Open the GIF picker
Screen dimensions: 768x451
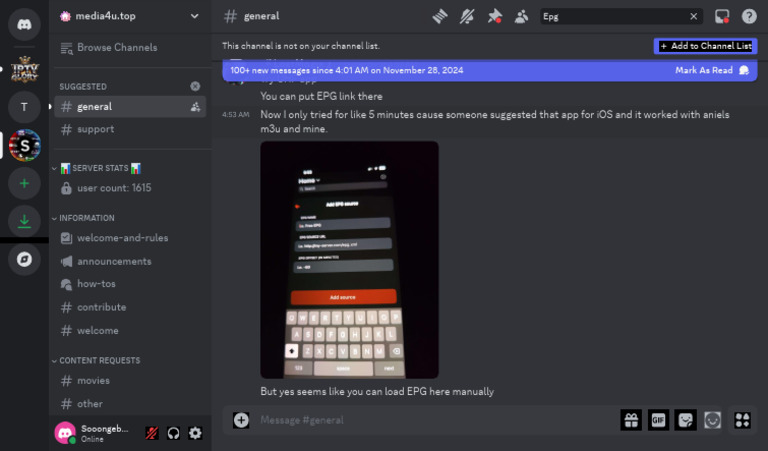(658, 420)
